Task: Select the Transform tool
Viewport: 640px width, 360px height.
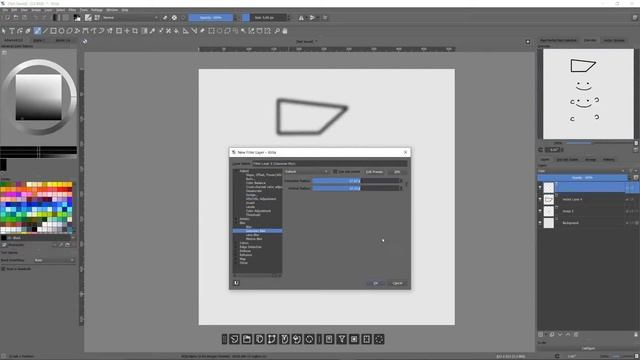Action: click(119, 31)
